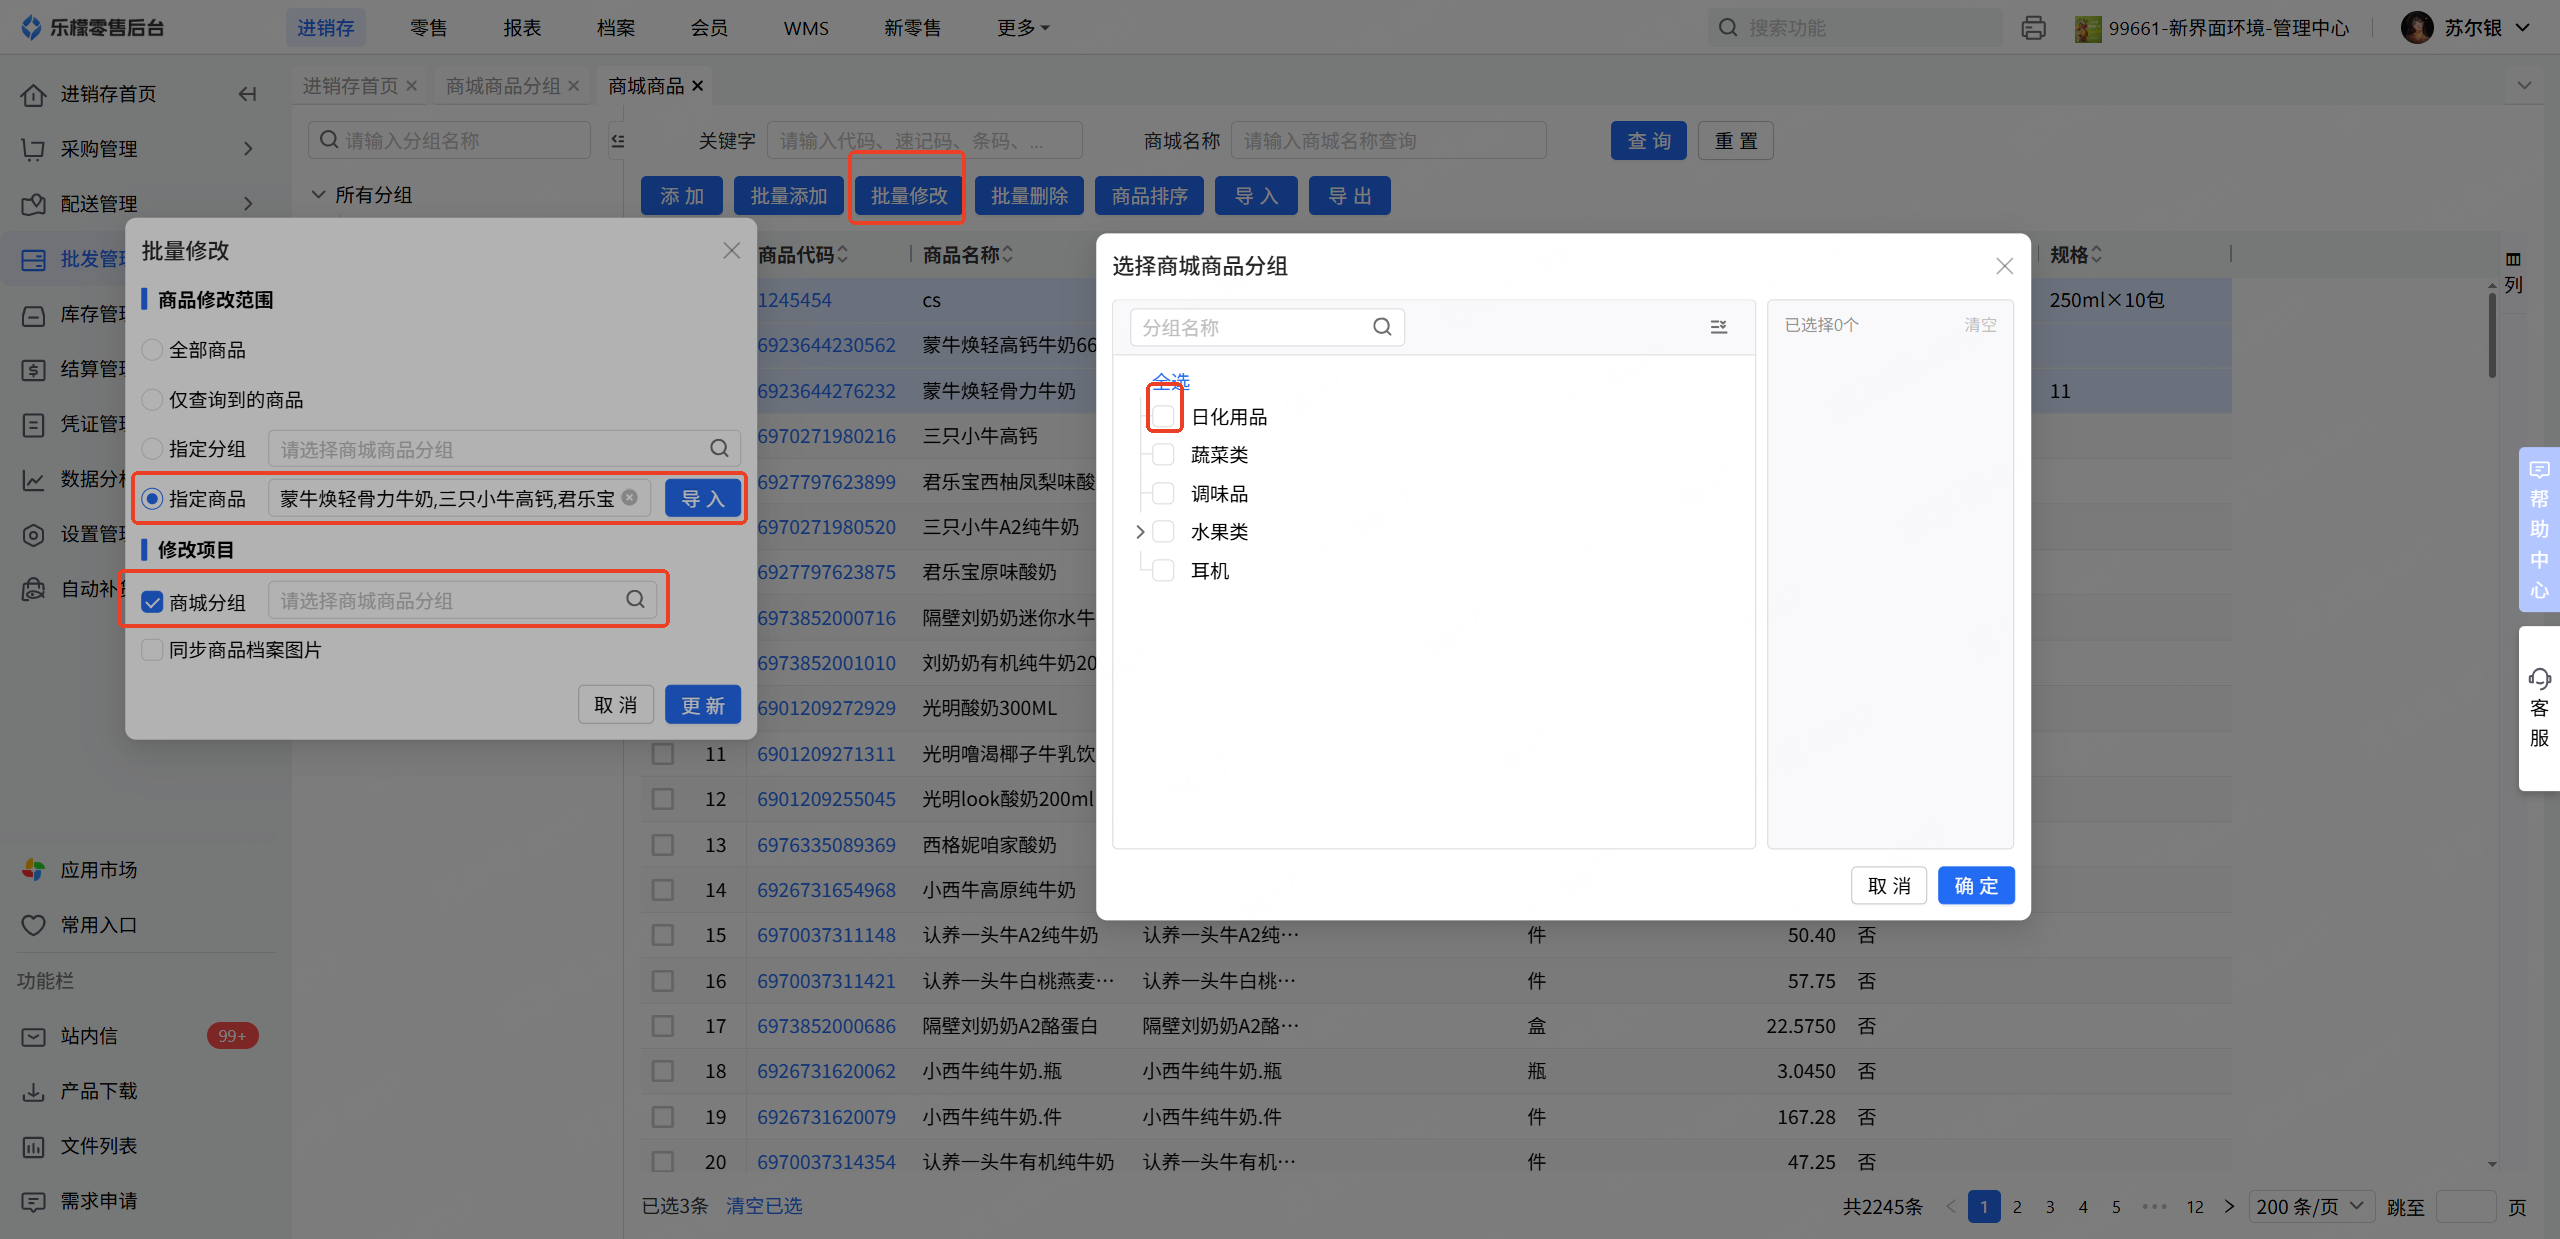The width and height of the screenshot is (2560, 1239).
Task: Check the 日化用品 group checkbox
Action: [x=1163, y=416]
